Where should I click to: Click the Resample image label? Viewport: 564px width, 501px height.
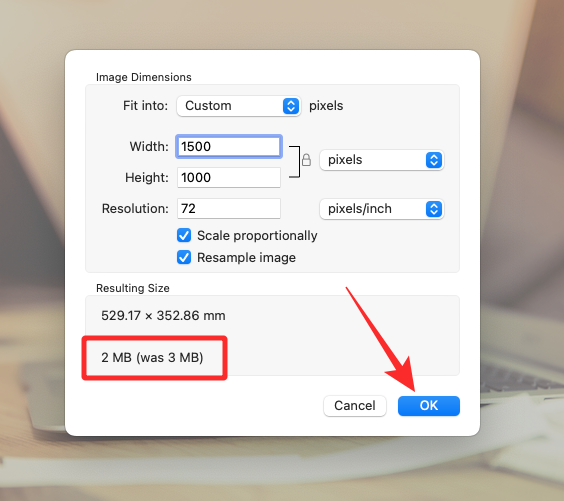[246, 258]
